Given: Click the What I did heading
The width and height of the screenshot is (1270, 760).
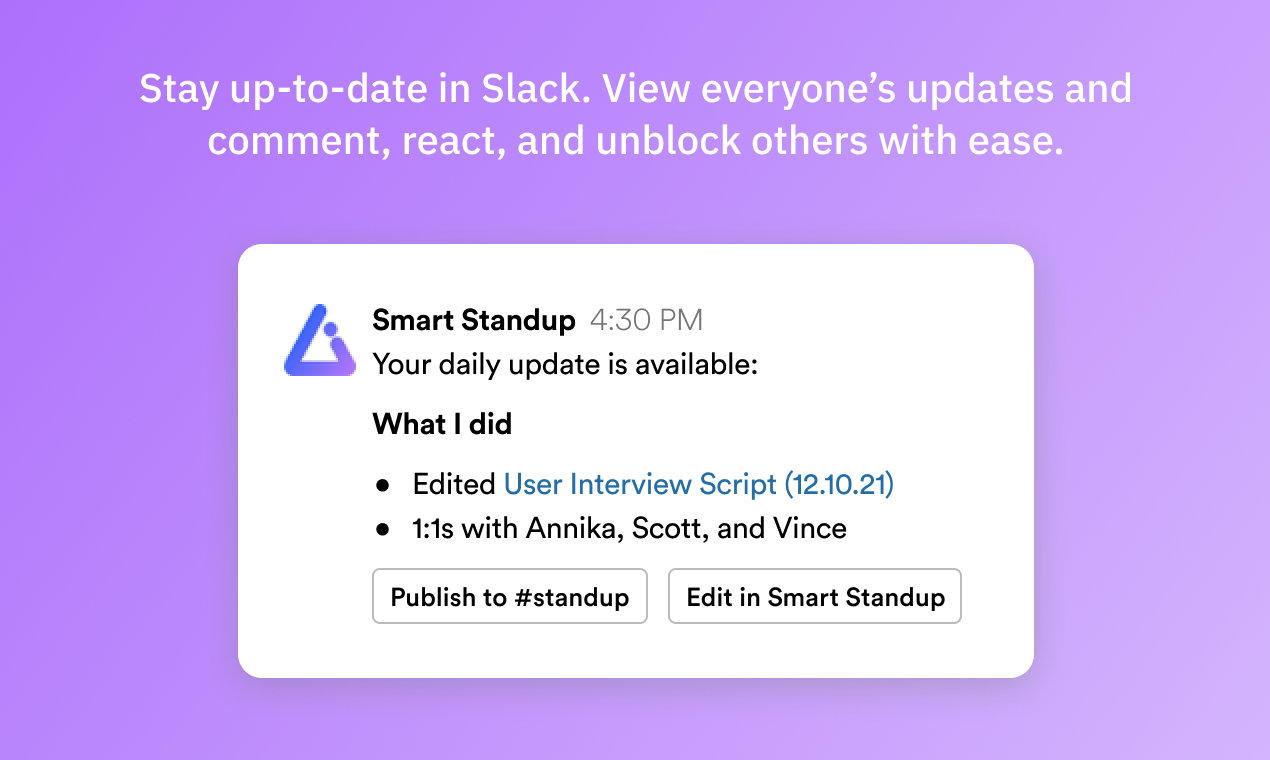Looking at the screenshot, I should [x=441, y=424].
